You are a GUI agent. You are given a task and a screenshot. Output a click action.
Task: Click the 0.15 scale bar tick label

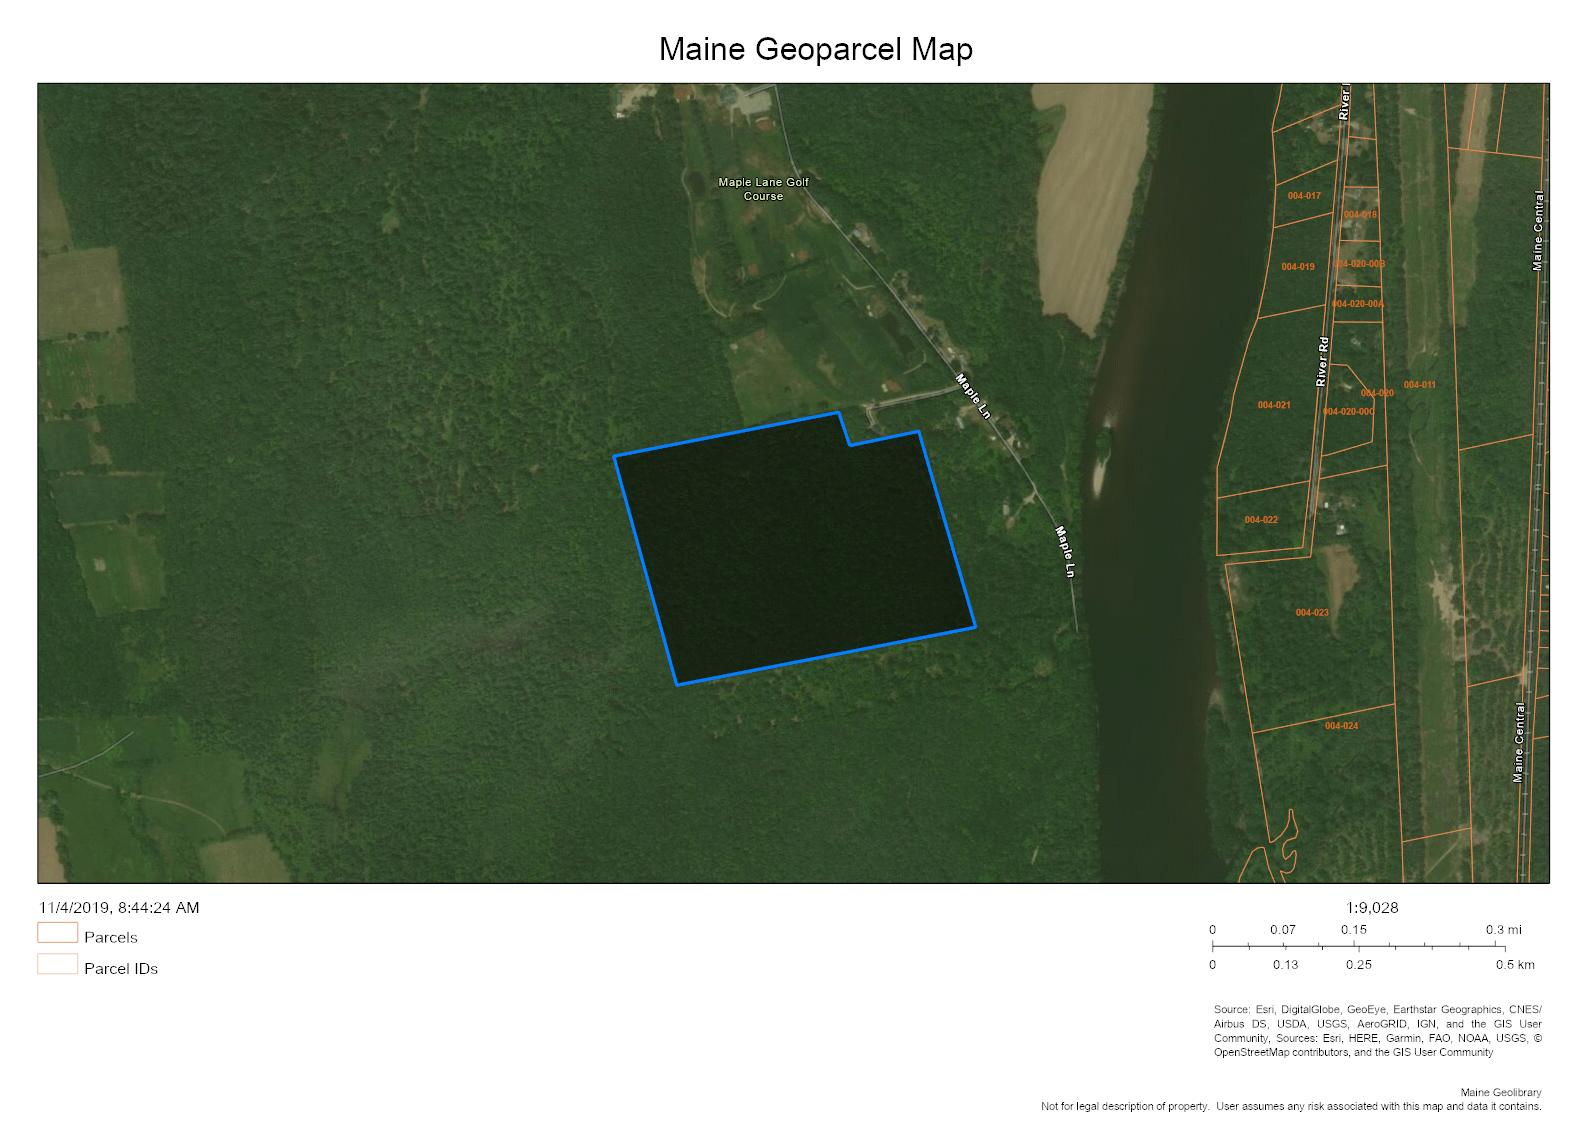click(1354, 930)
